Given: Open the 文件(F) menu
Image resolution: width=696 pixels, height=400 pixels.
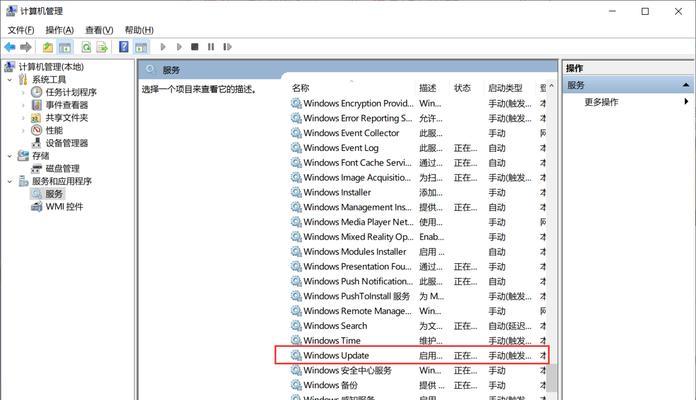Looking at the screenshot, I should click(x=21, y=30).
